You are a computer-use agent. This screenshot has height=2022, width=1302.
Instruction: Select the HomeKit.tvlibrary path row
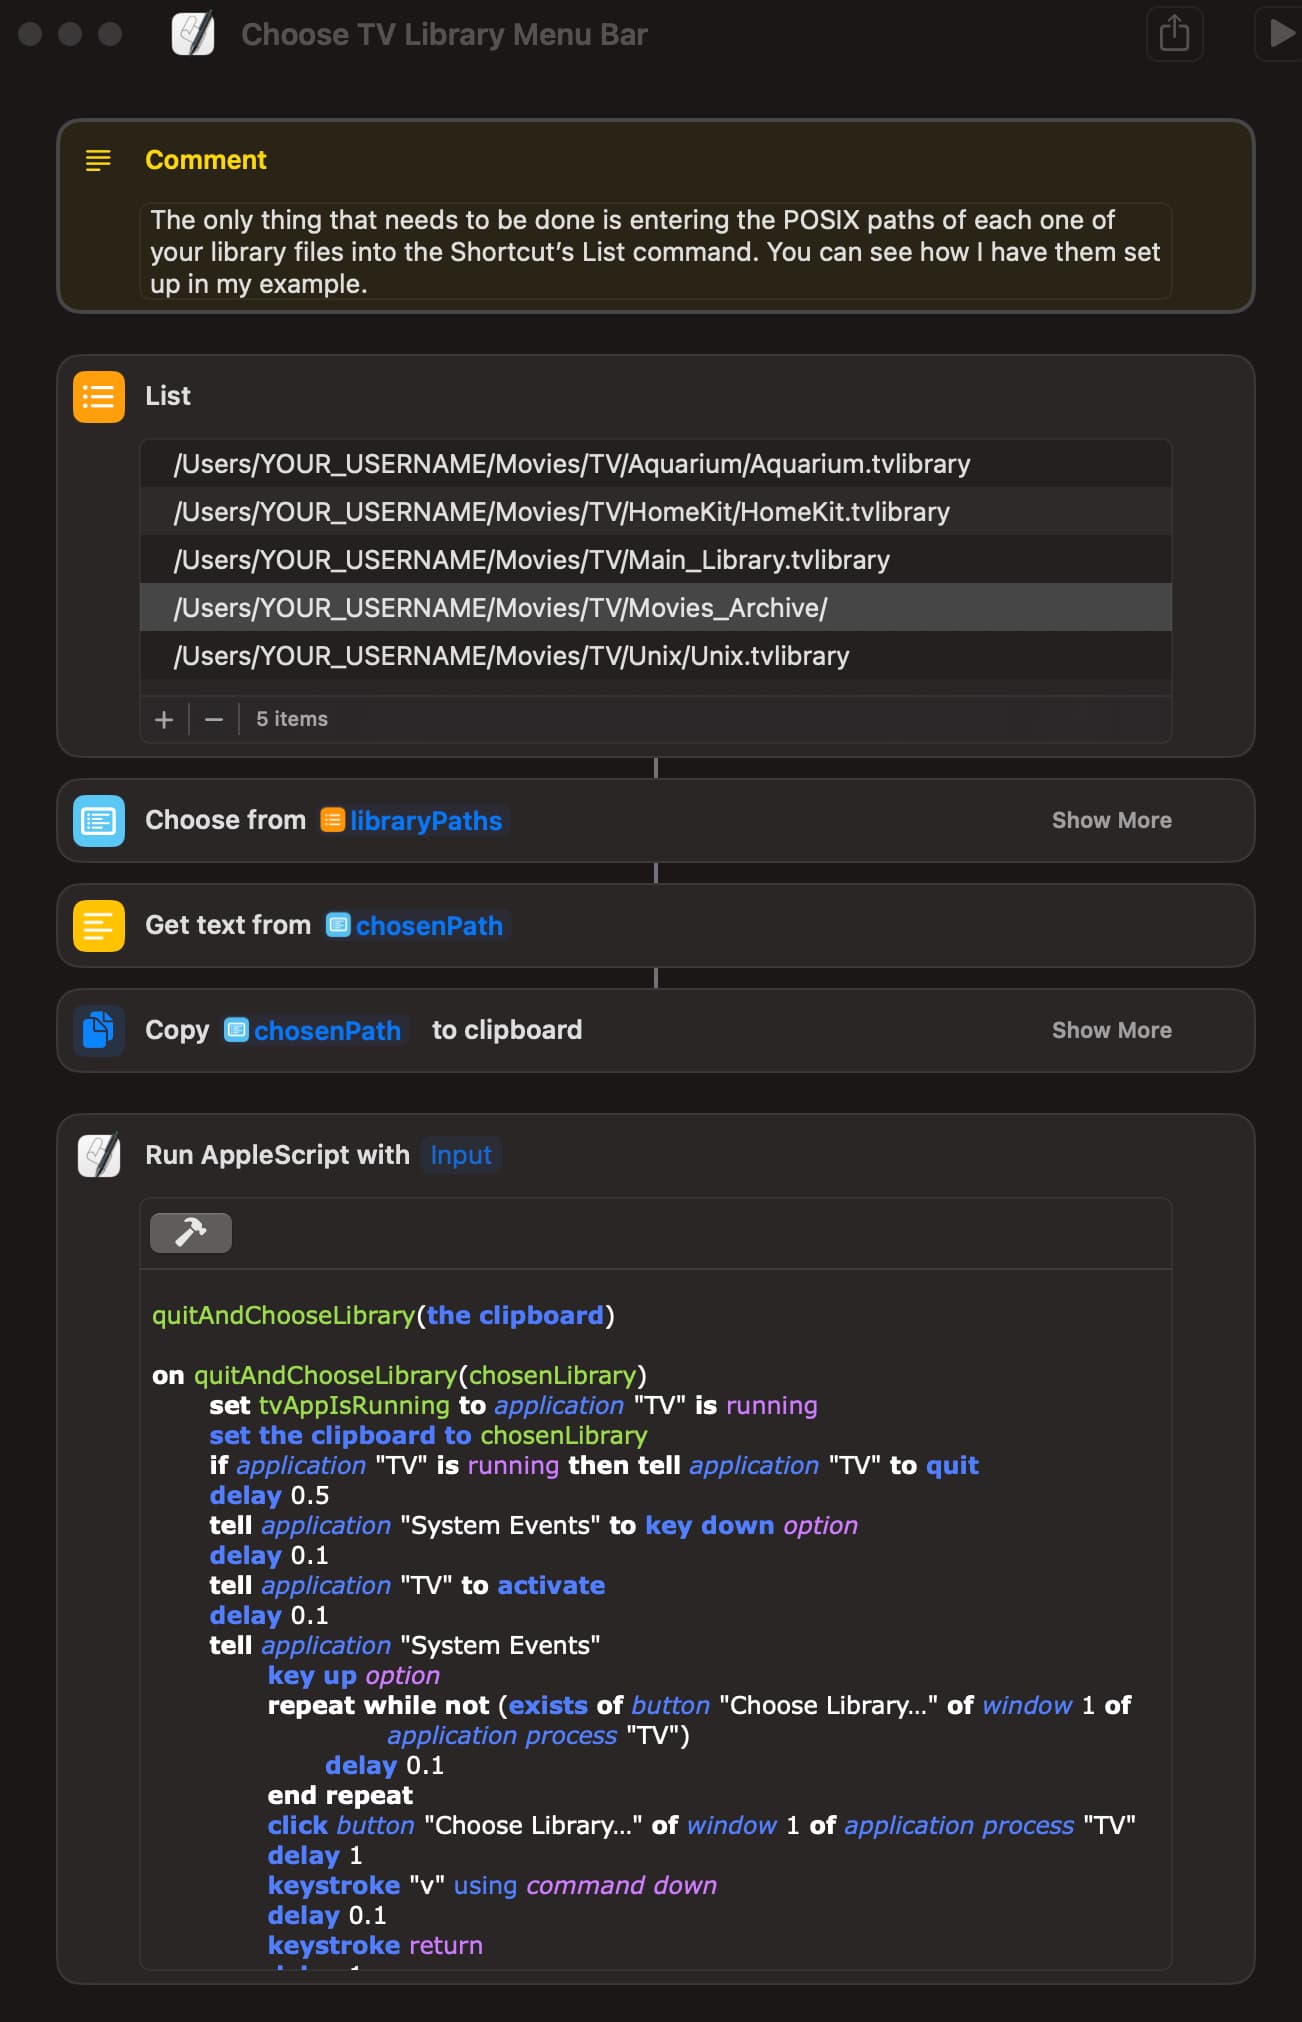click(656, 512)
